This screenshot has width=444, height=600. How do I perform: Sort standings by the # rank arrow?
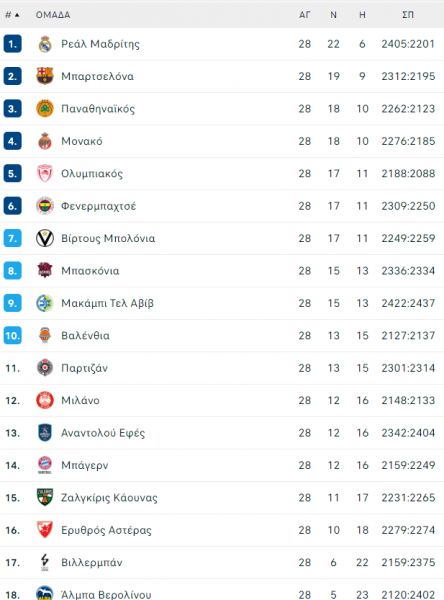(x=12, y=15)
